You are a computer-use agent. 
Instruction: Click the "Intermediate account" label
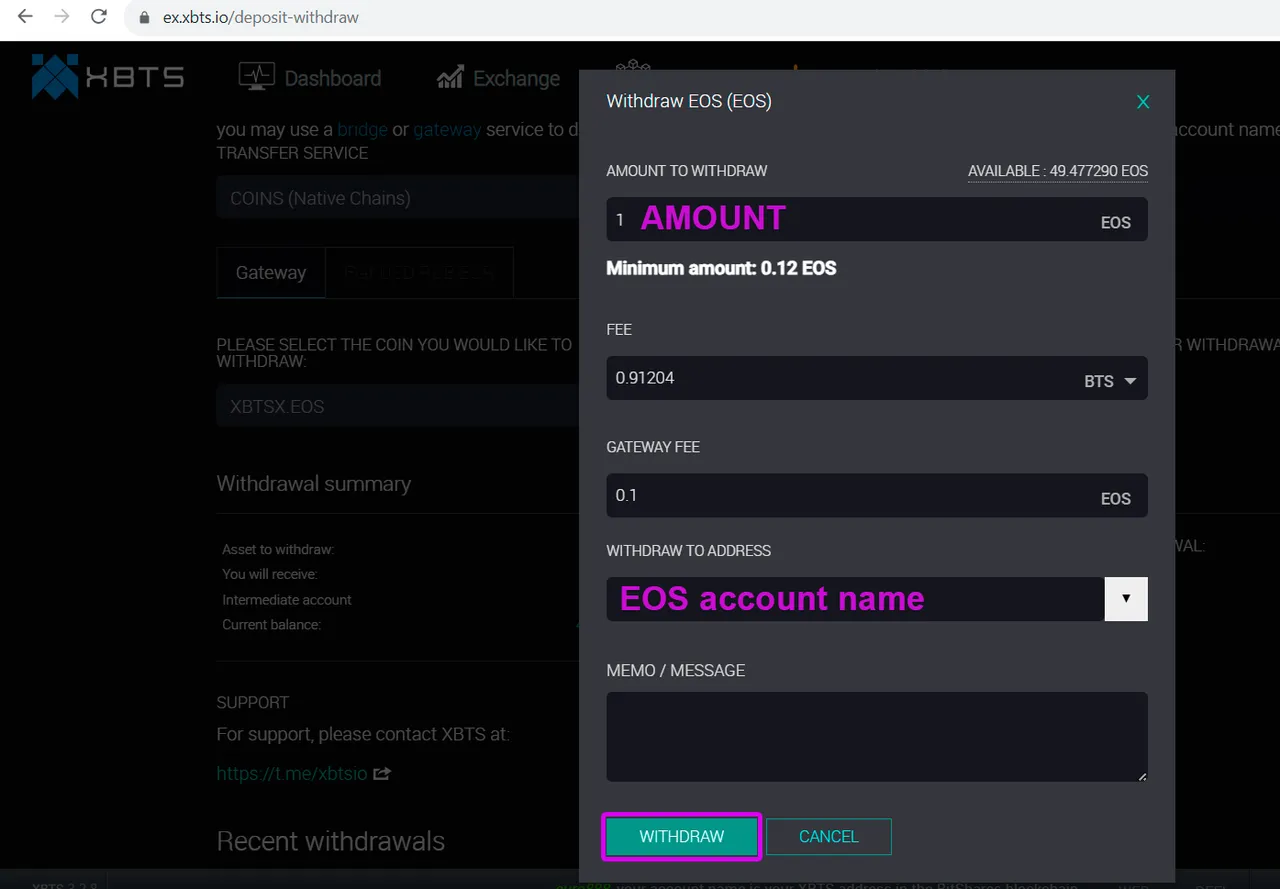pyautogui.click(x=287, y=600)
